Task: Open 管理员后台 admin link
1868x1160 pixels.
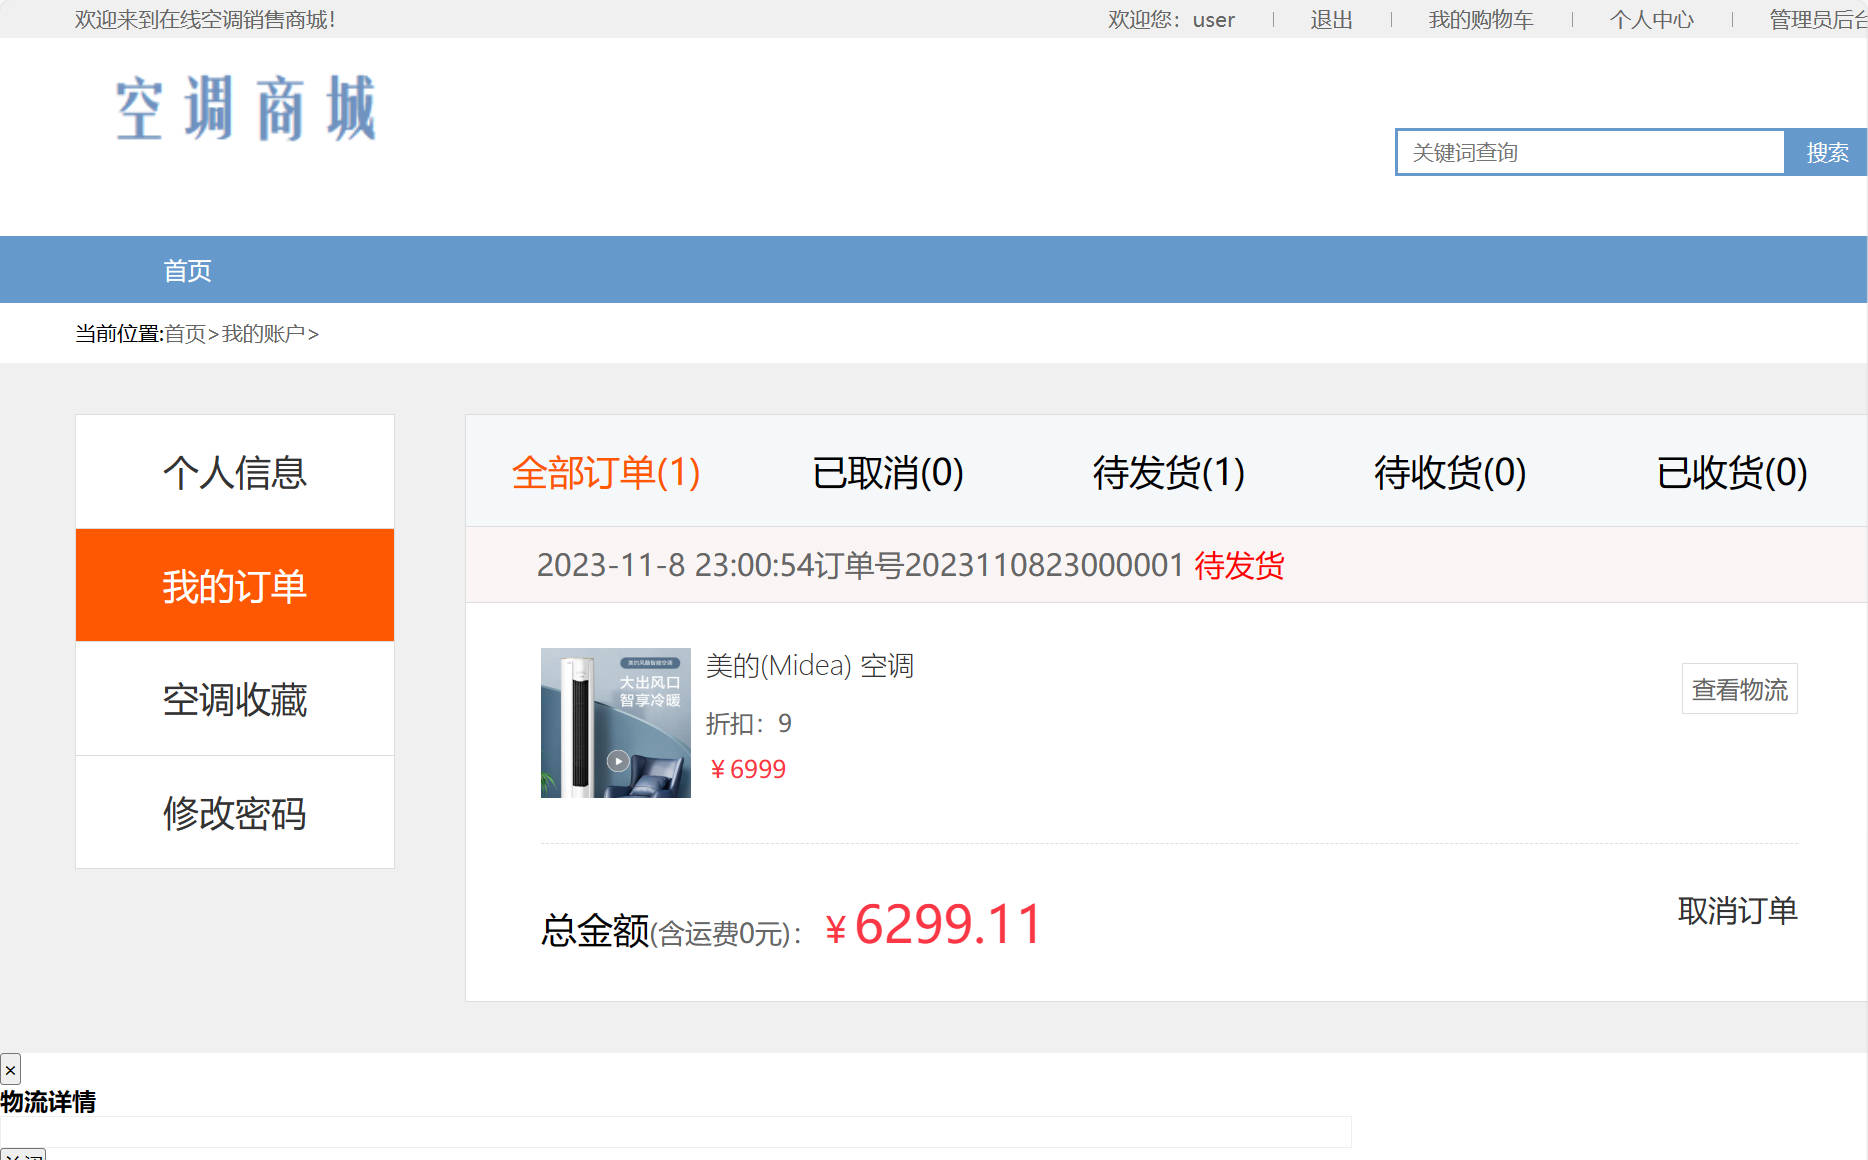Action: pos(1818,20)
